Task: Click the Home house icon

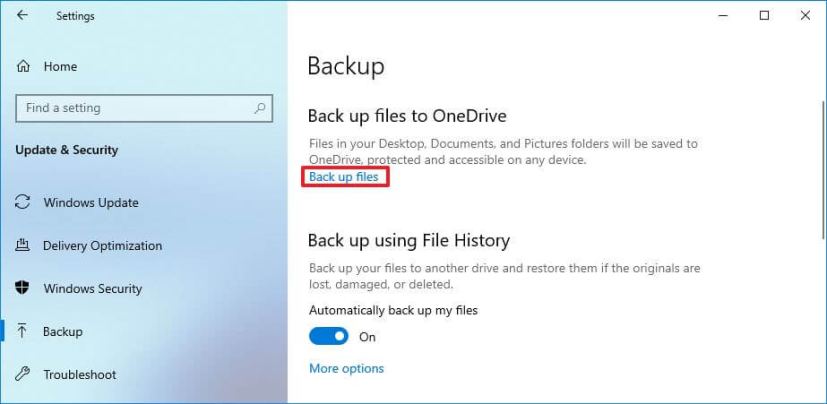Action: pyautogui.click(x=23, y=66)
